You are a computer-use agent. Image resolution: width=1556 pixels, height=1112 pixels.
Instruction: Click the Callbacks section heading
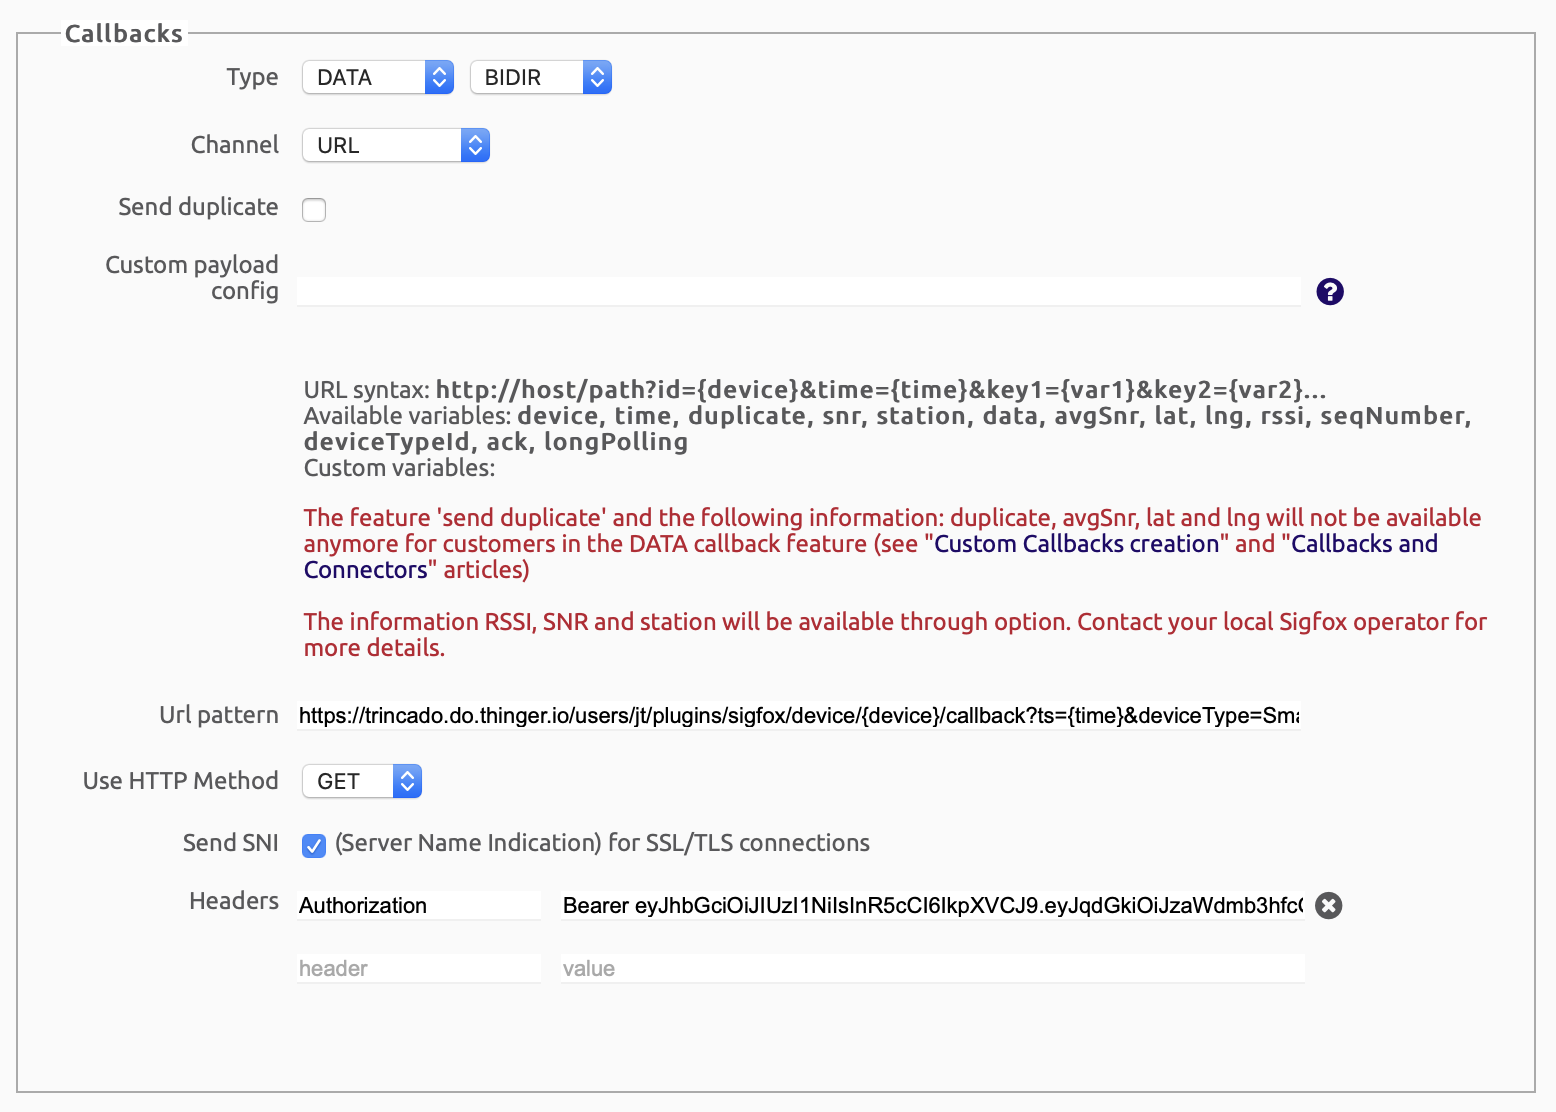124,34
